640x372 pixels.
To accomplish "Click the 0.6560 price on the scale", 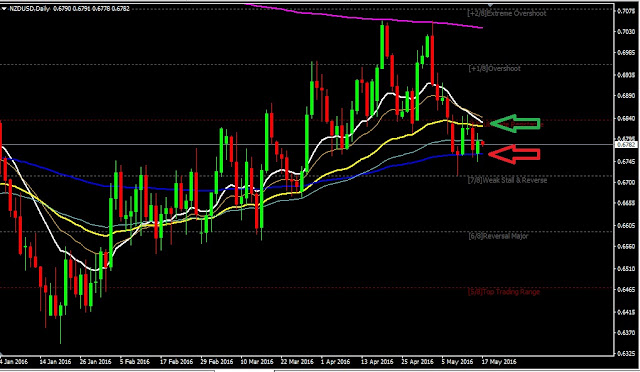I will point(626,247).
